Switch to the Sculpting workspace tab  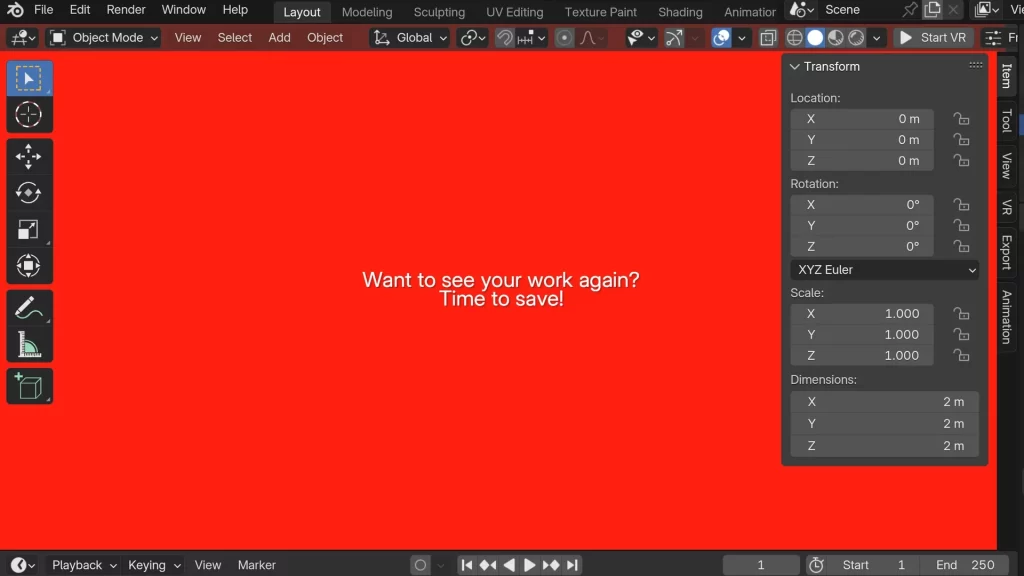[439, 12]
